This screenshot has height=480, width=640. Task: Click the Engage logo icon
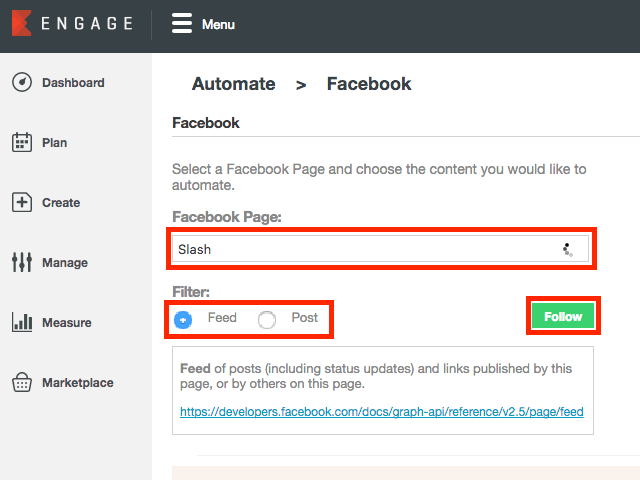22,23
